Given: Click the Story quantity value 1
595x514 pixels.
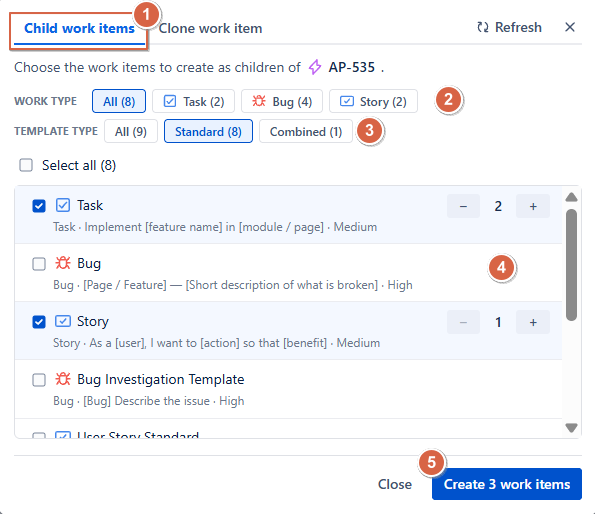Looking at the screenshot, I should pyautogui.click(x=498, y=322).
